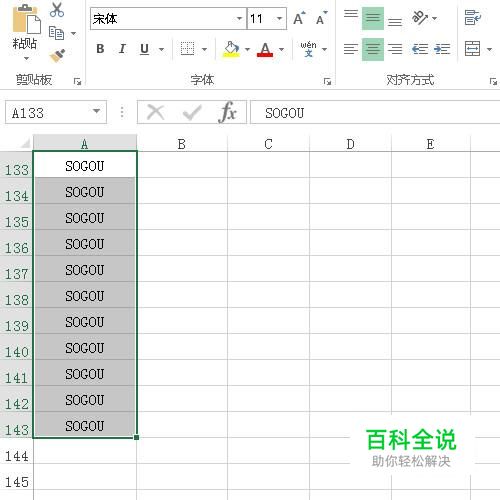
Task: Toggle Bold formatting
Action: coord(100,49)
